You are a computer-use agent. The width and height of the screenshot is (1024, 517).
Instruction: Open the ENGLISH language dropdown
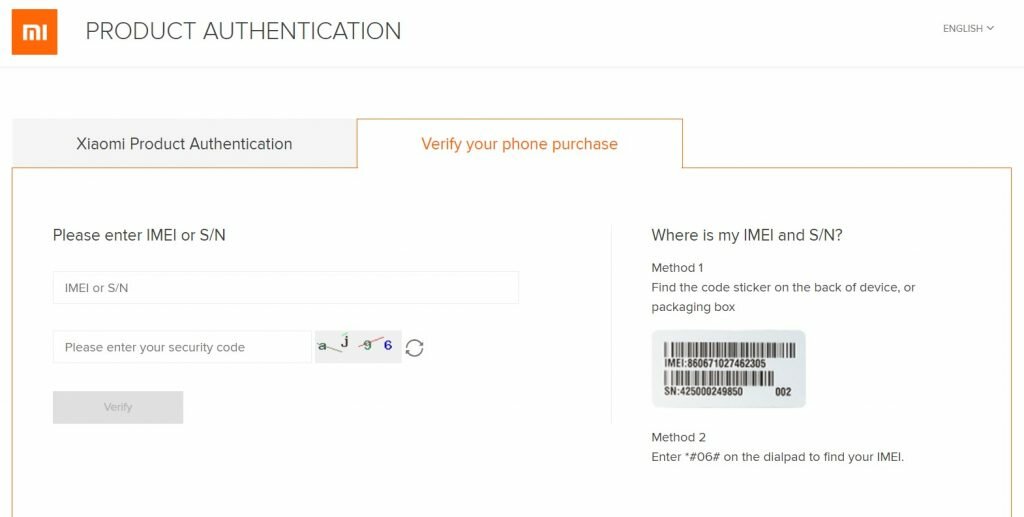tap(967, 29)
